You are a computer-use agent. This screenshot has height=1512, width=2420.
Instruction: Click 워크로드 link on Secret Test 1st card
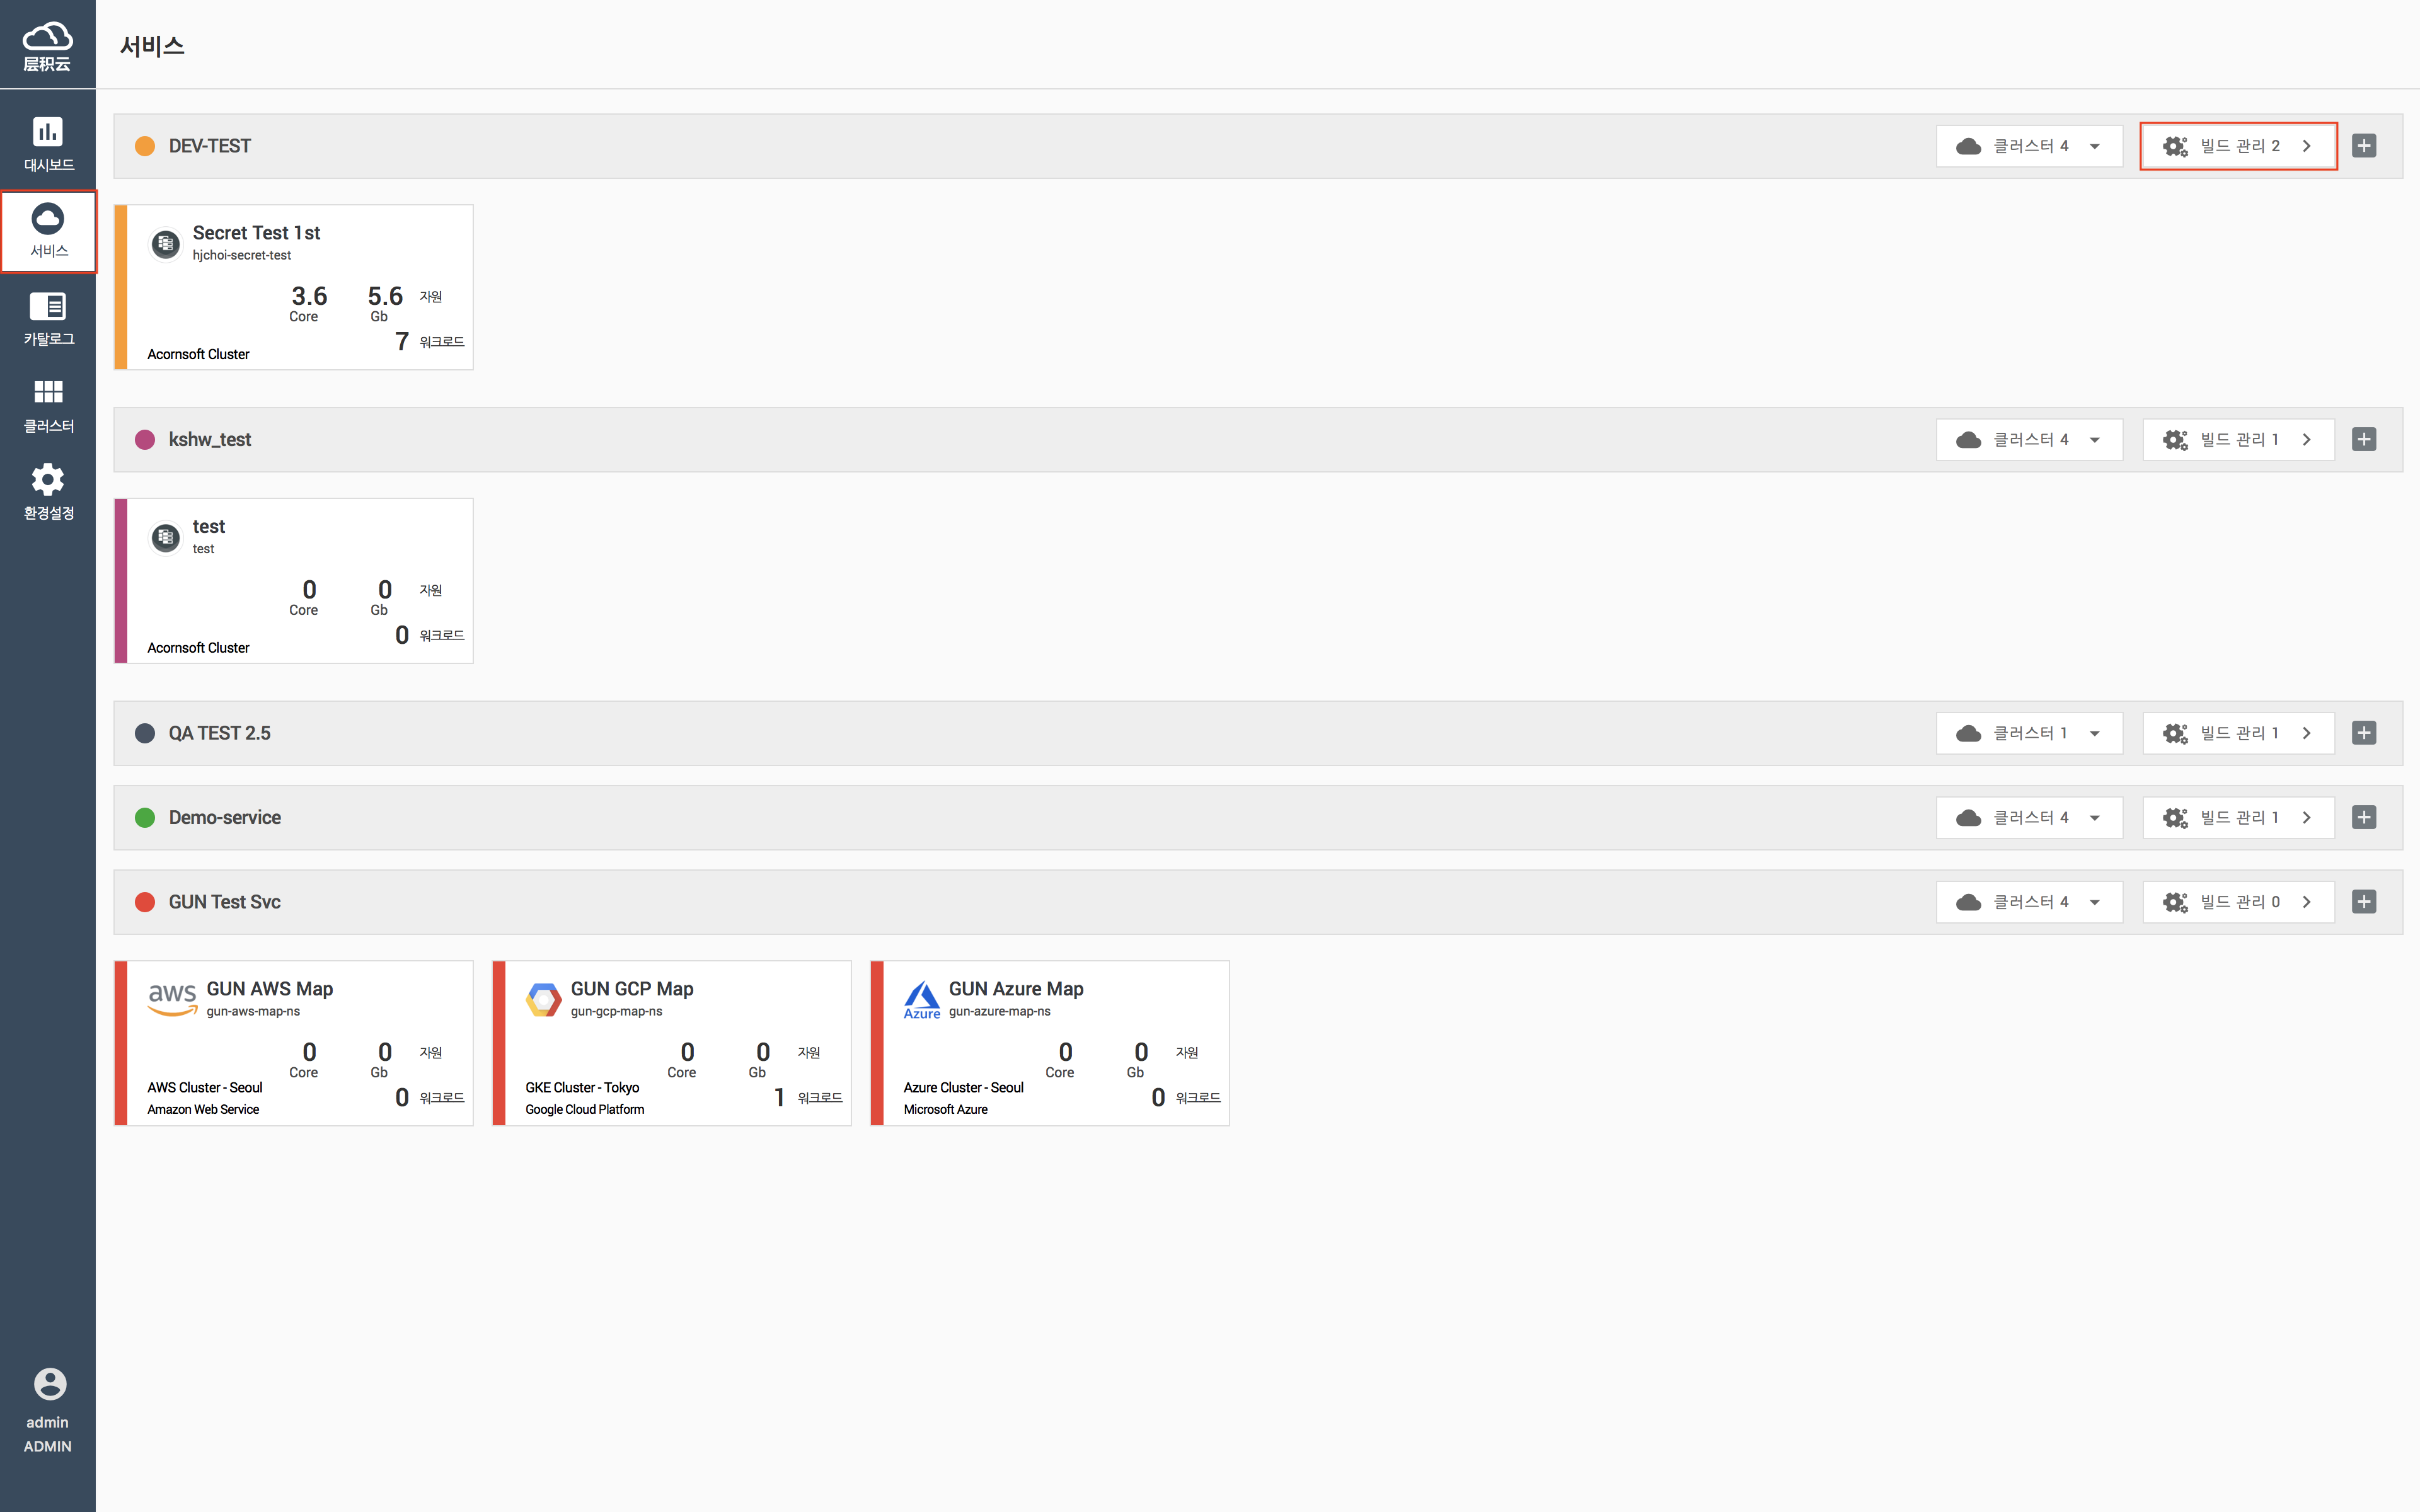point(441,342)
